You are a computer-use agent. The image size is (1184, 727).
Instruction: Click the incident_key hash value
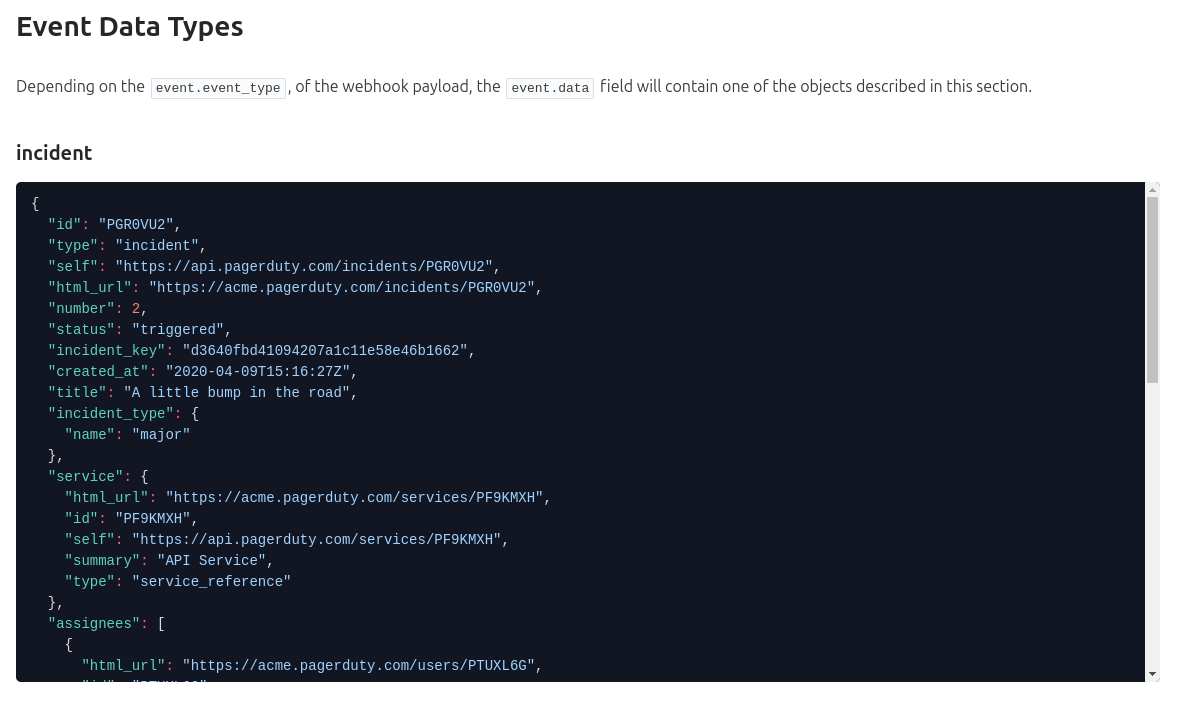pyautogui.click(x=325, y=350)
